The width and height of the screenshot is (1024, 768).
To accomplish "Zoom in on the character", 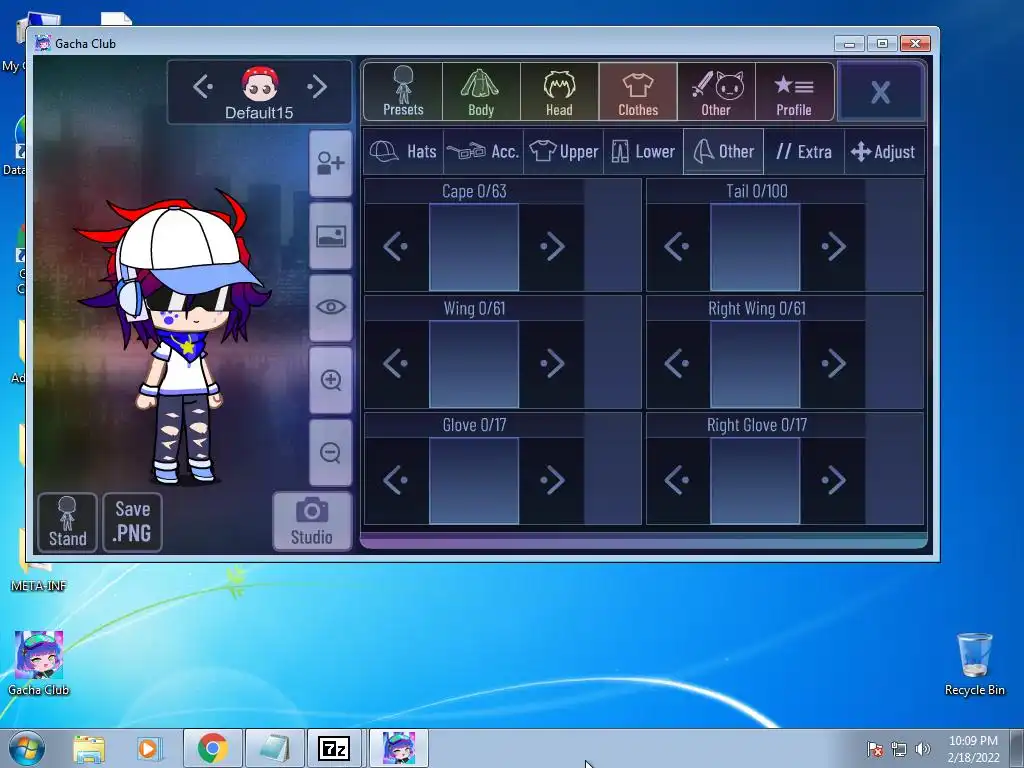I will (x=330, y=380).
